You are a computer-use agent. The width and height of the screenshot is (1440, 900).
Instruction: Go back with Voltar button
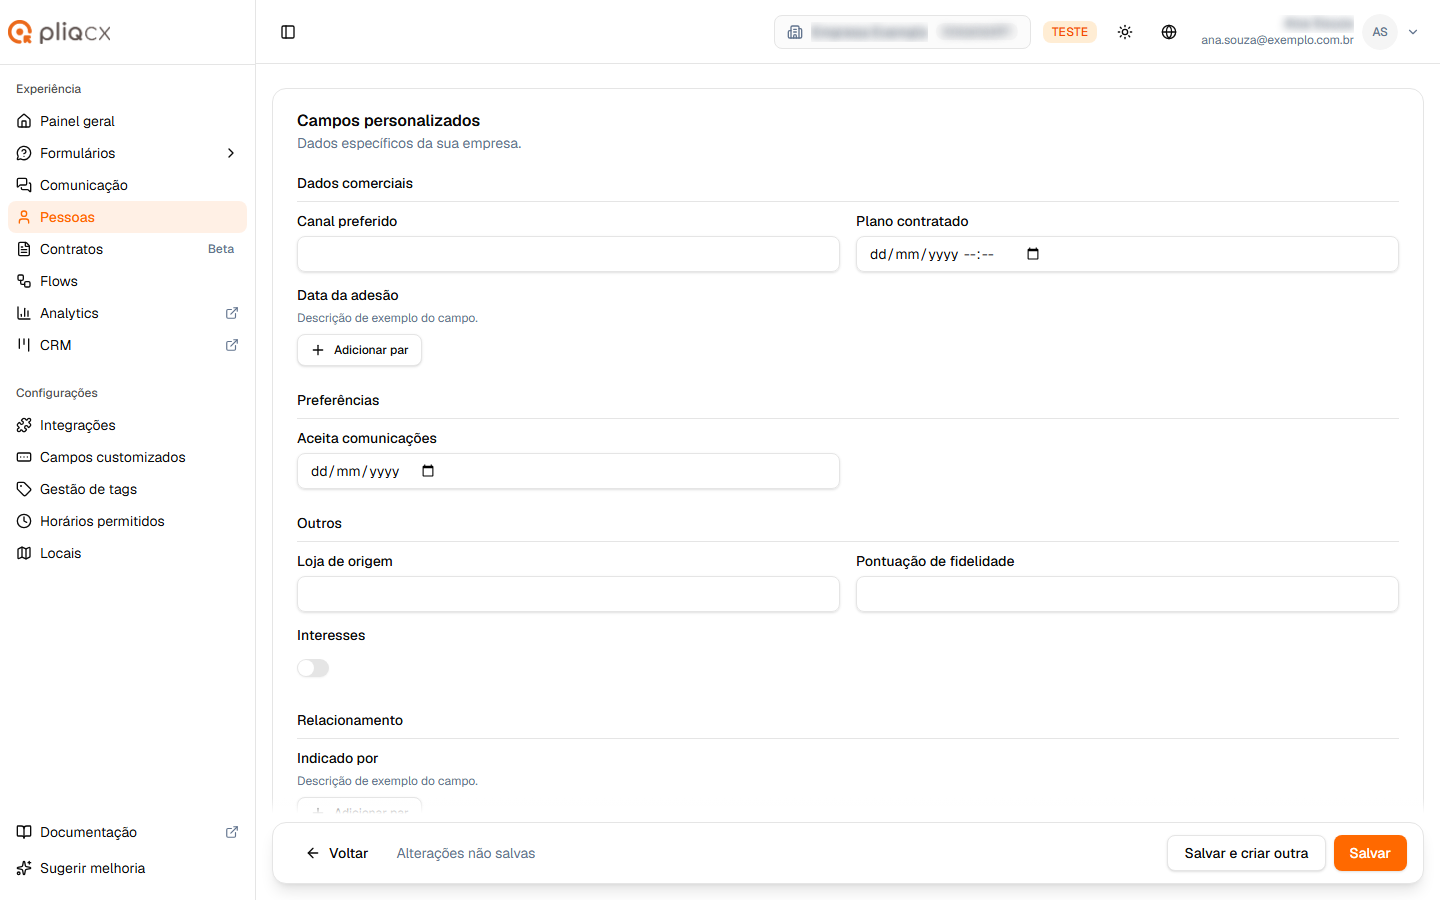[x=337, y=853]
